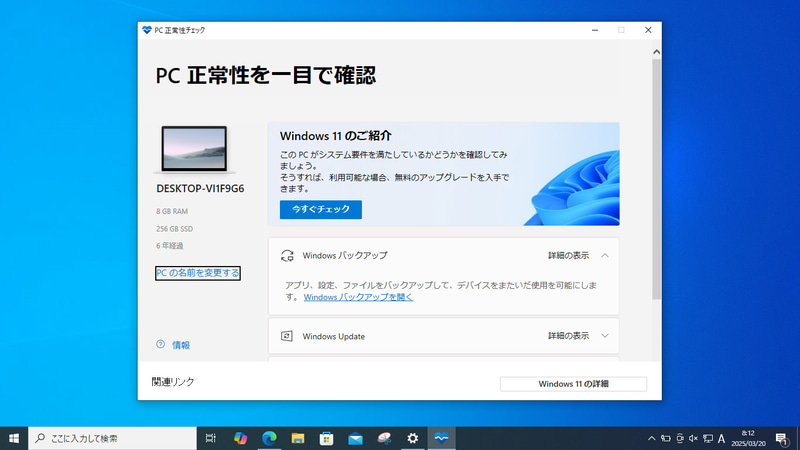Image resolution: width=800 pixels, height=450 pixels.
Task: Click the Windows 11 のご紹介 heading
Action: tap(335, 136)
